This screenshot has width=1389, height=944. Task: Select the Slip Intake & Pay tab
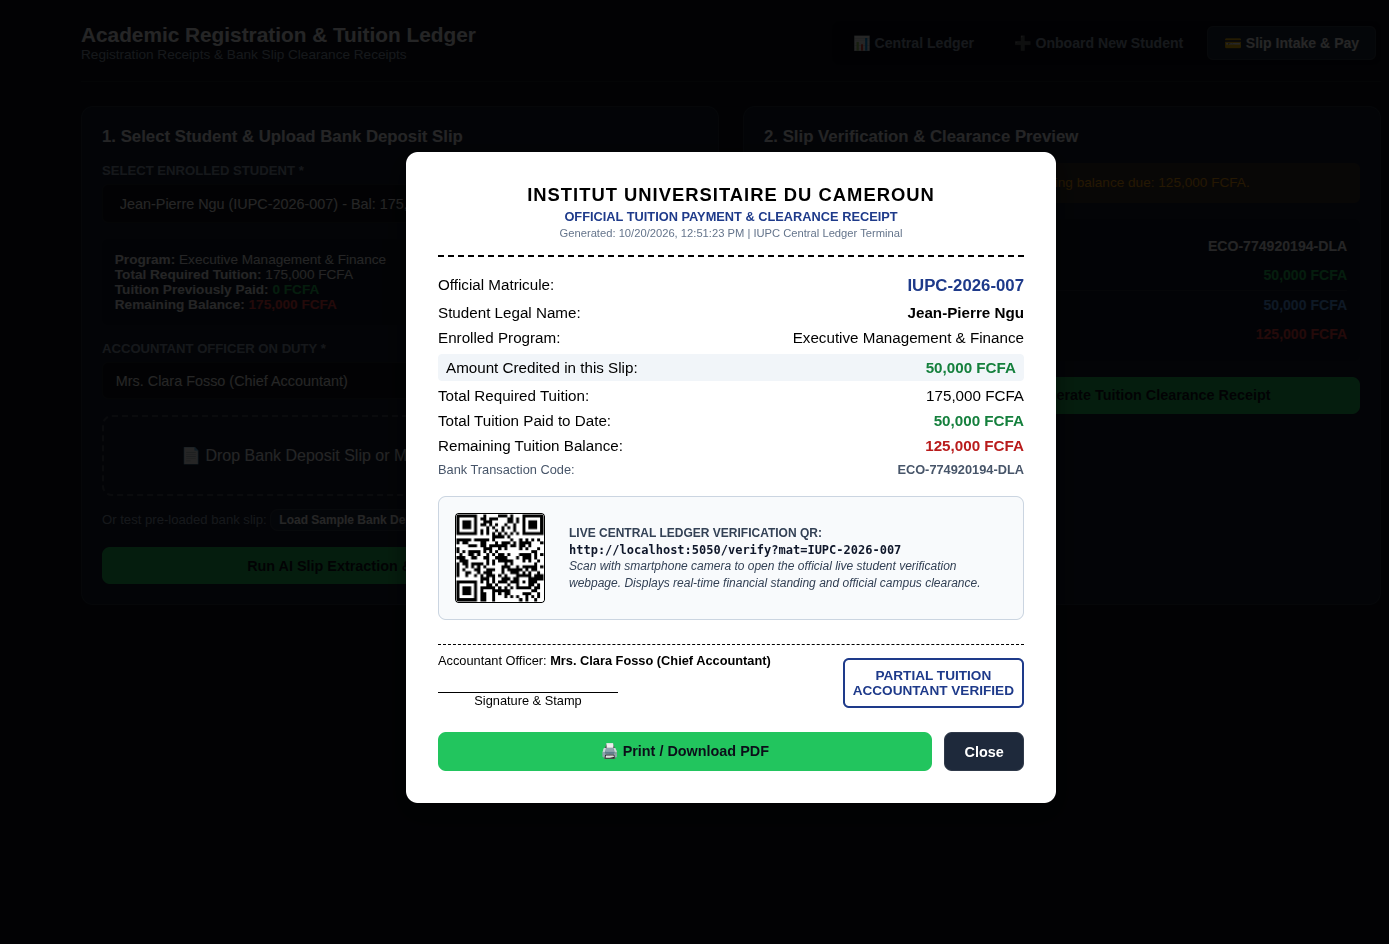click(x=1291, y=43)
